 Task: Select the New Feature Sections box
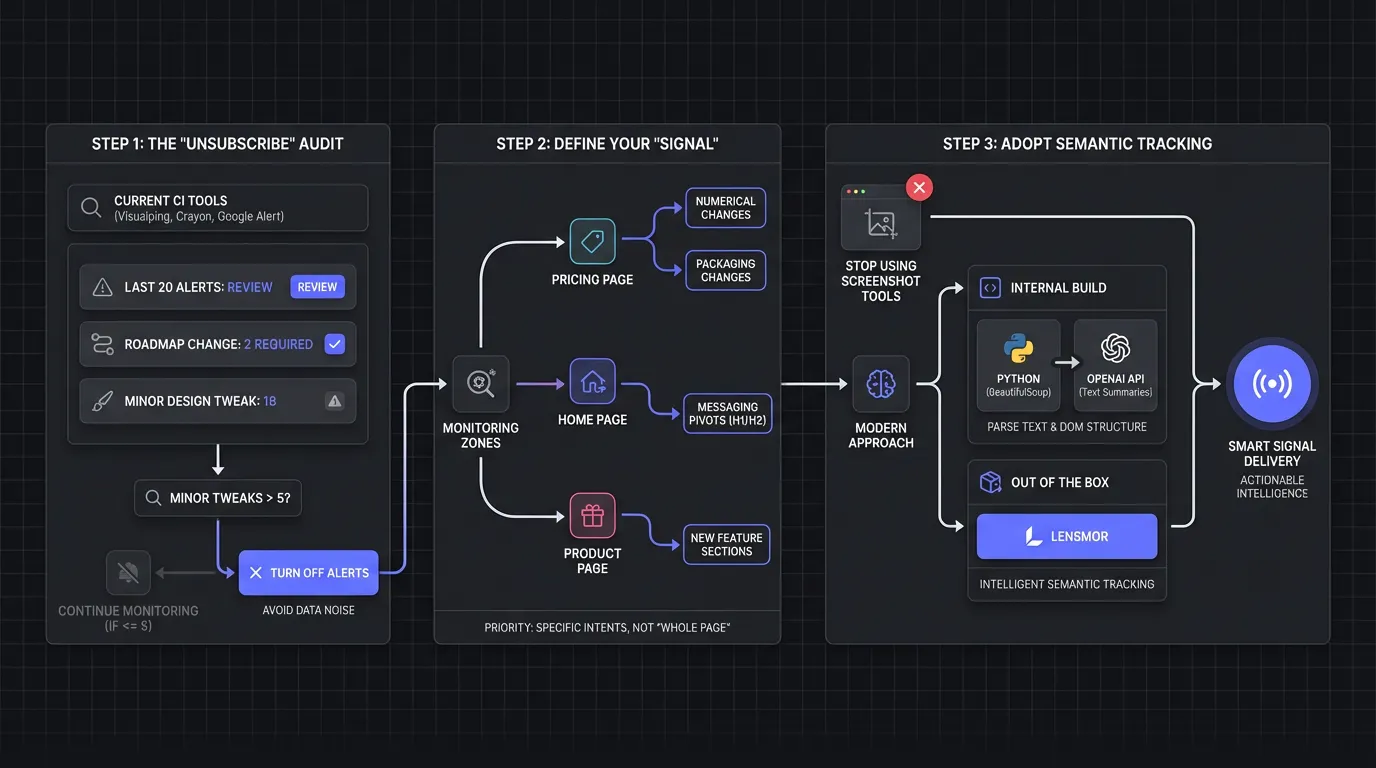tap(726, 544)
